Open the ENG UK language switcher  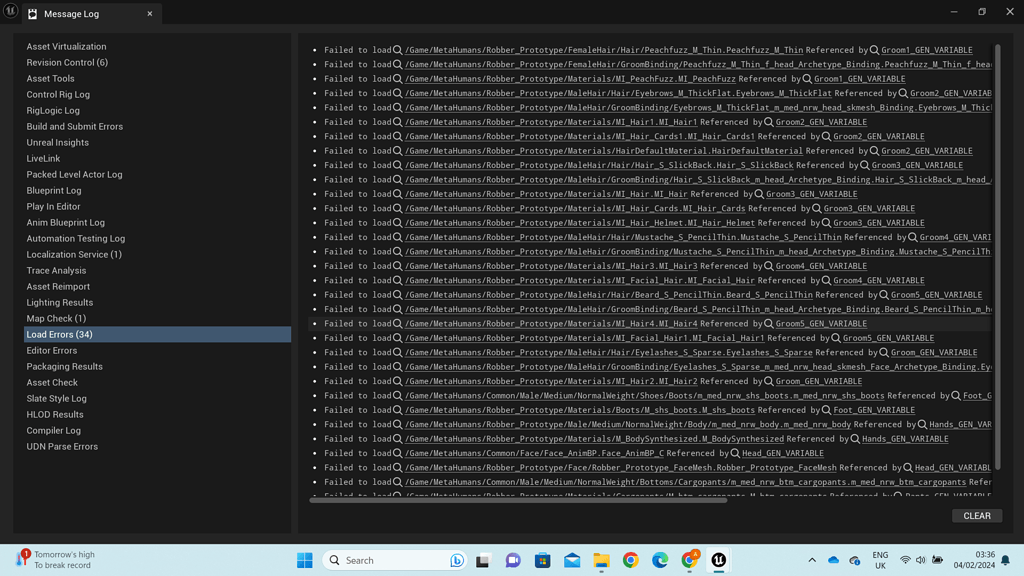[x=880, y=560]
